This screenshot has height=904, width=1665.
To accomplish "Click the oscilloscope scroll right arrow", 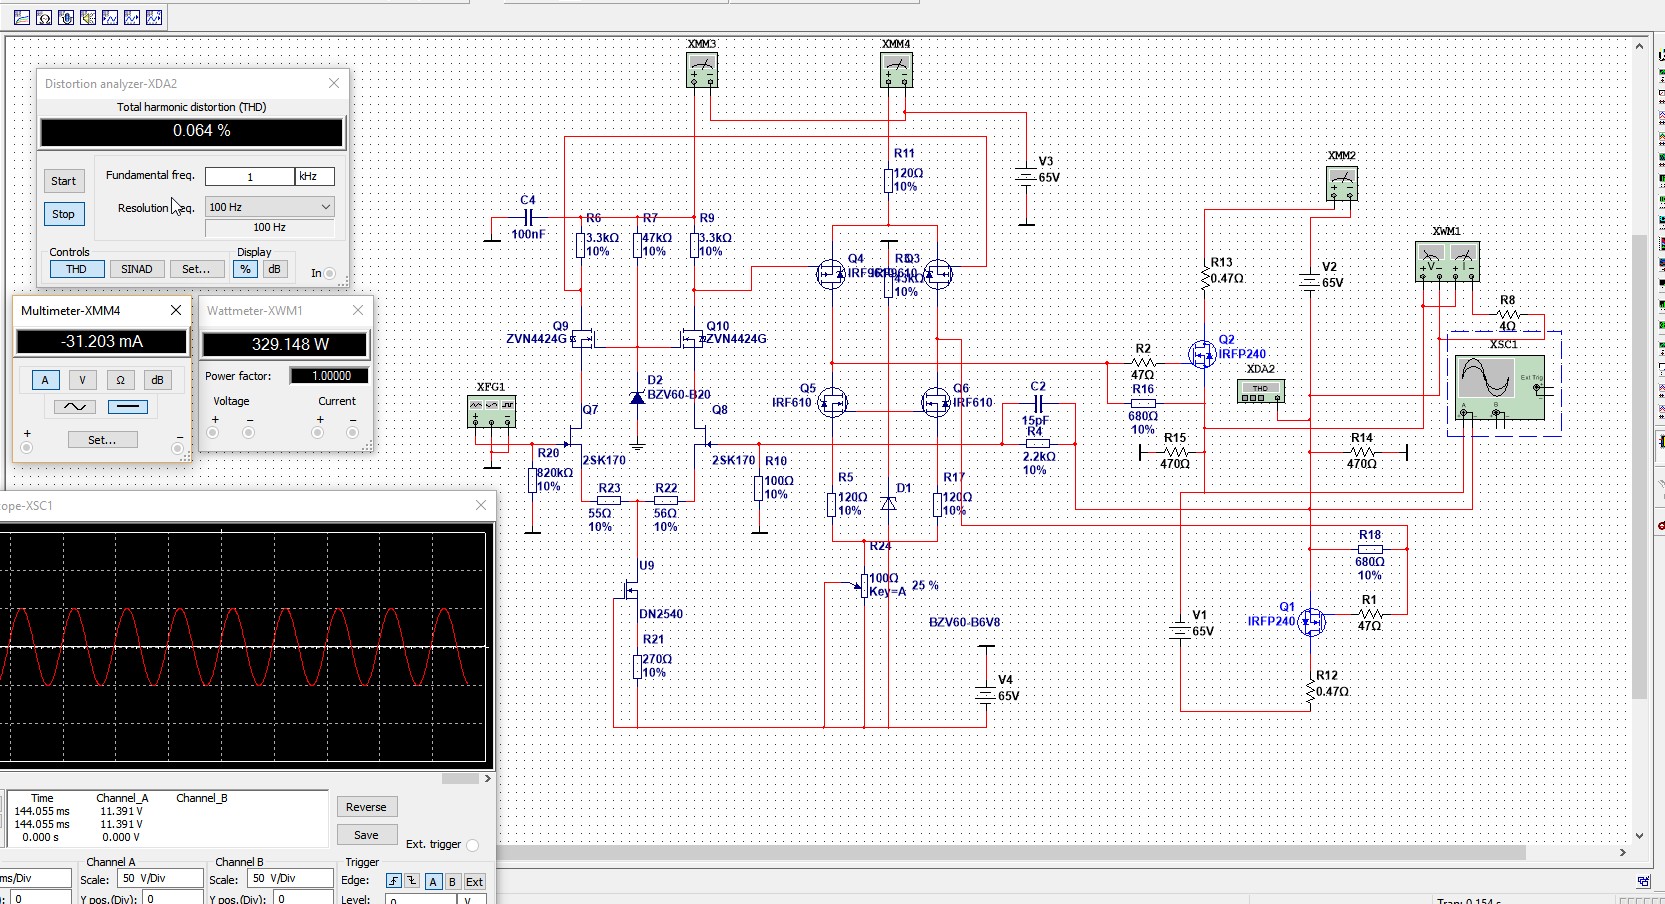I will coord(488,778).
